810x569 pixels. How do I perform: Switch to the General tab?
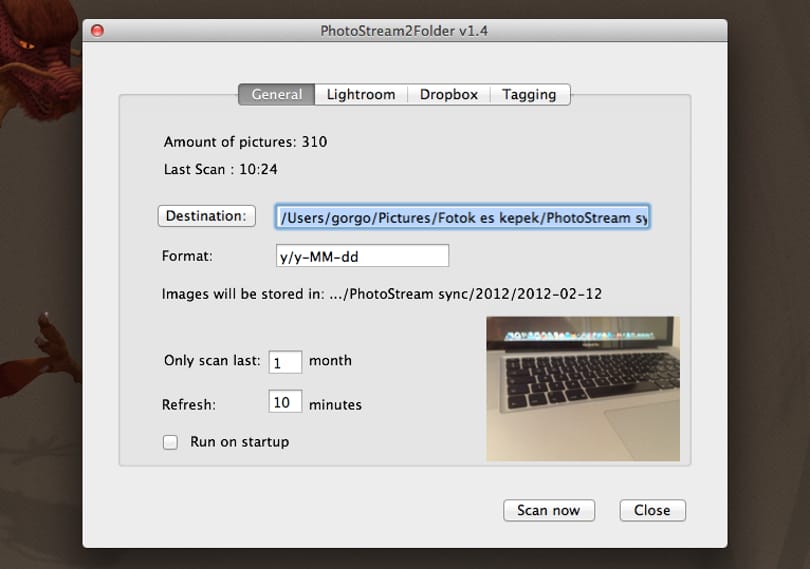pos(276,95)
